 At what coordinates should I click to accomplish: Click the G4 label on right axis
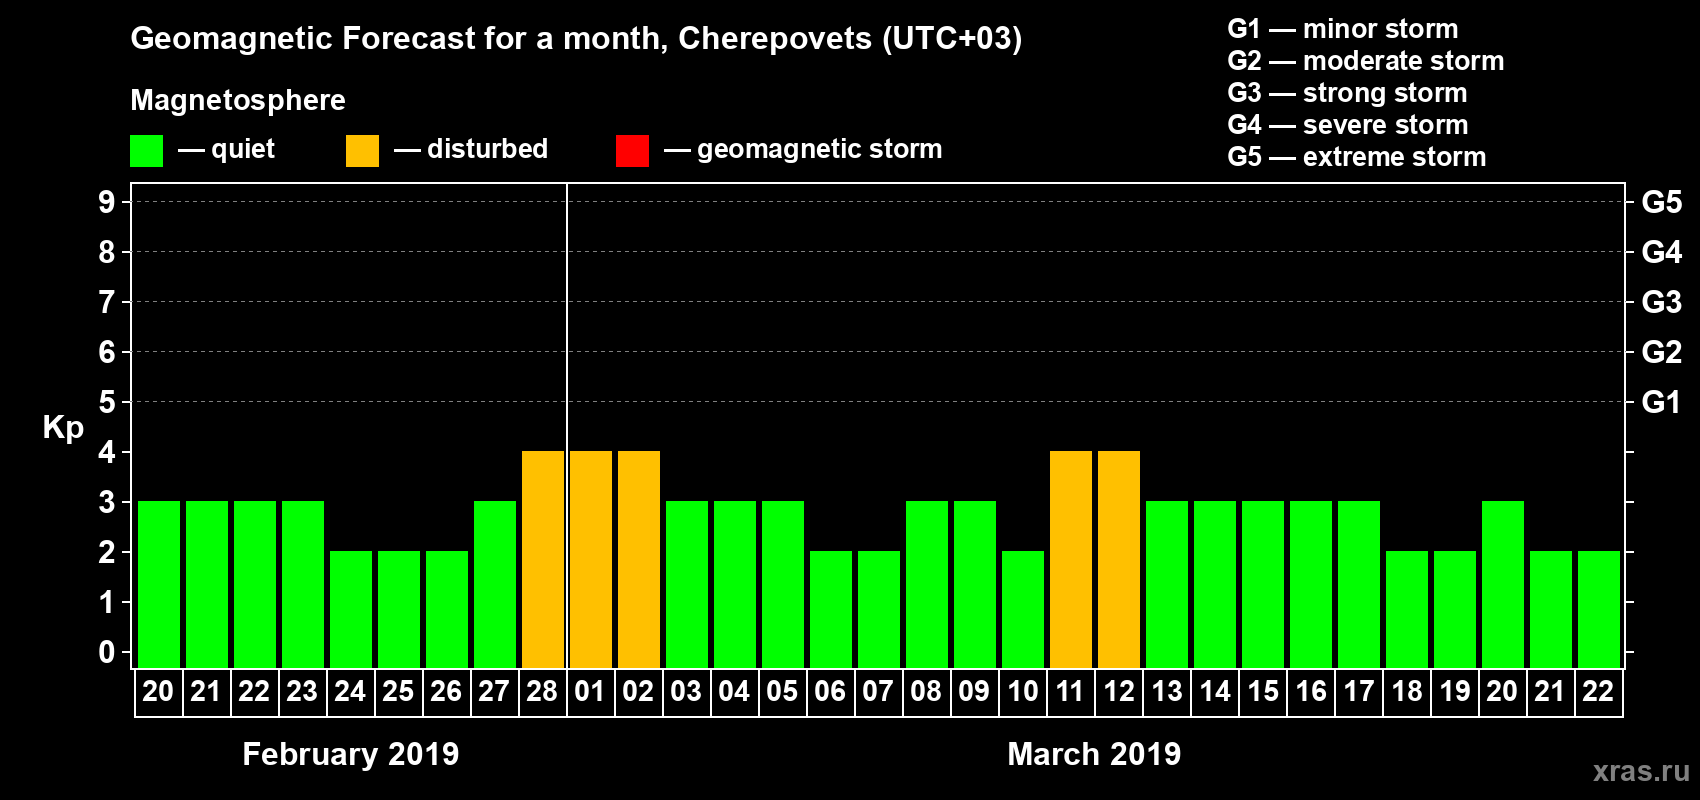coord(1662,252)
